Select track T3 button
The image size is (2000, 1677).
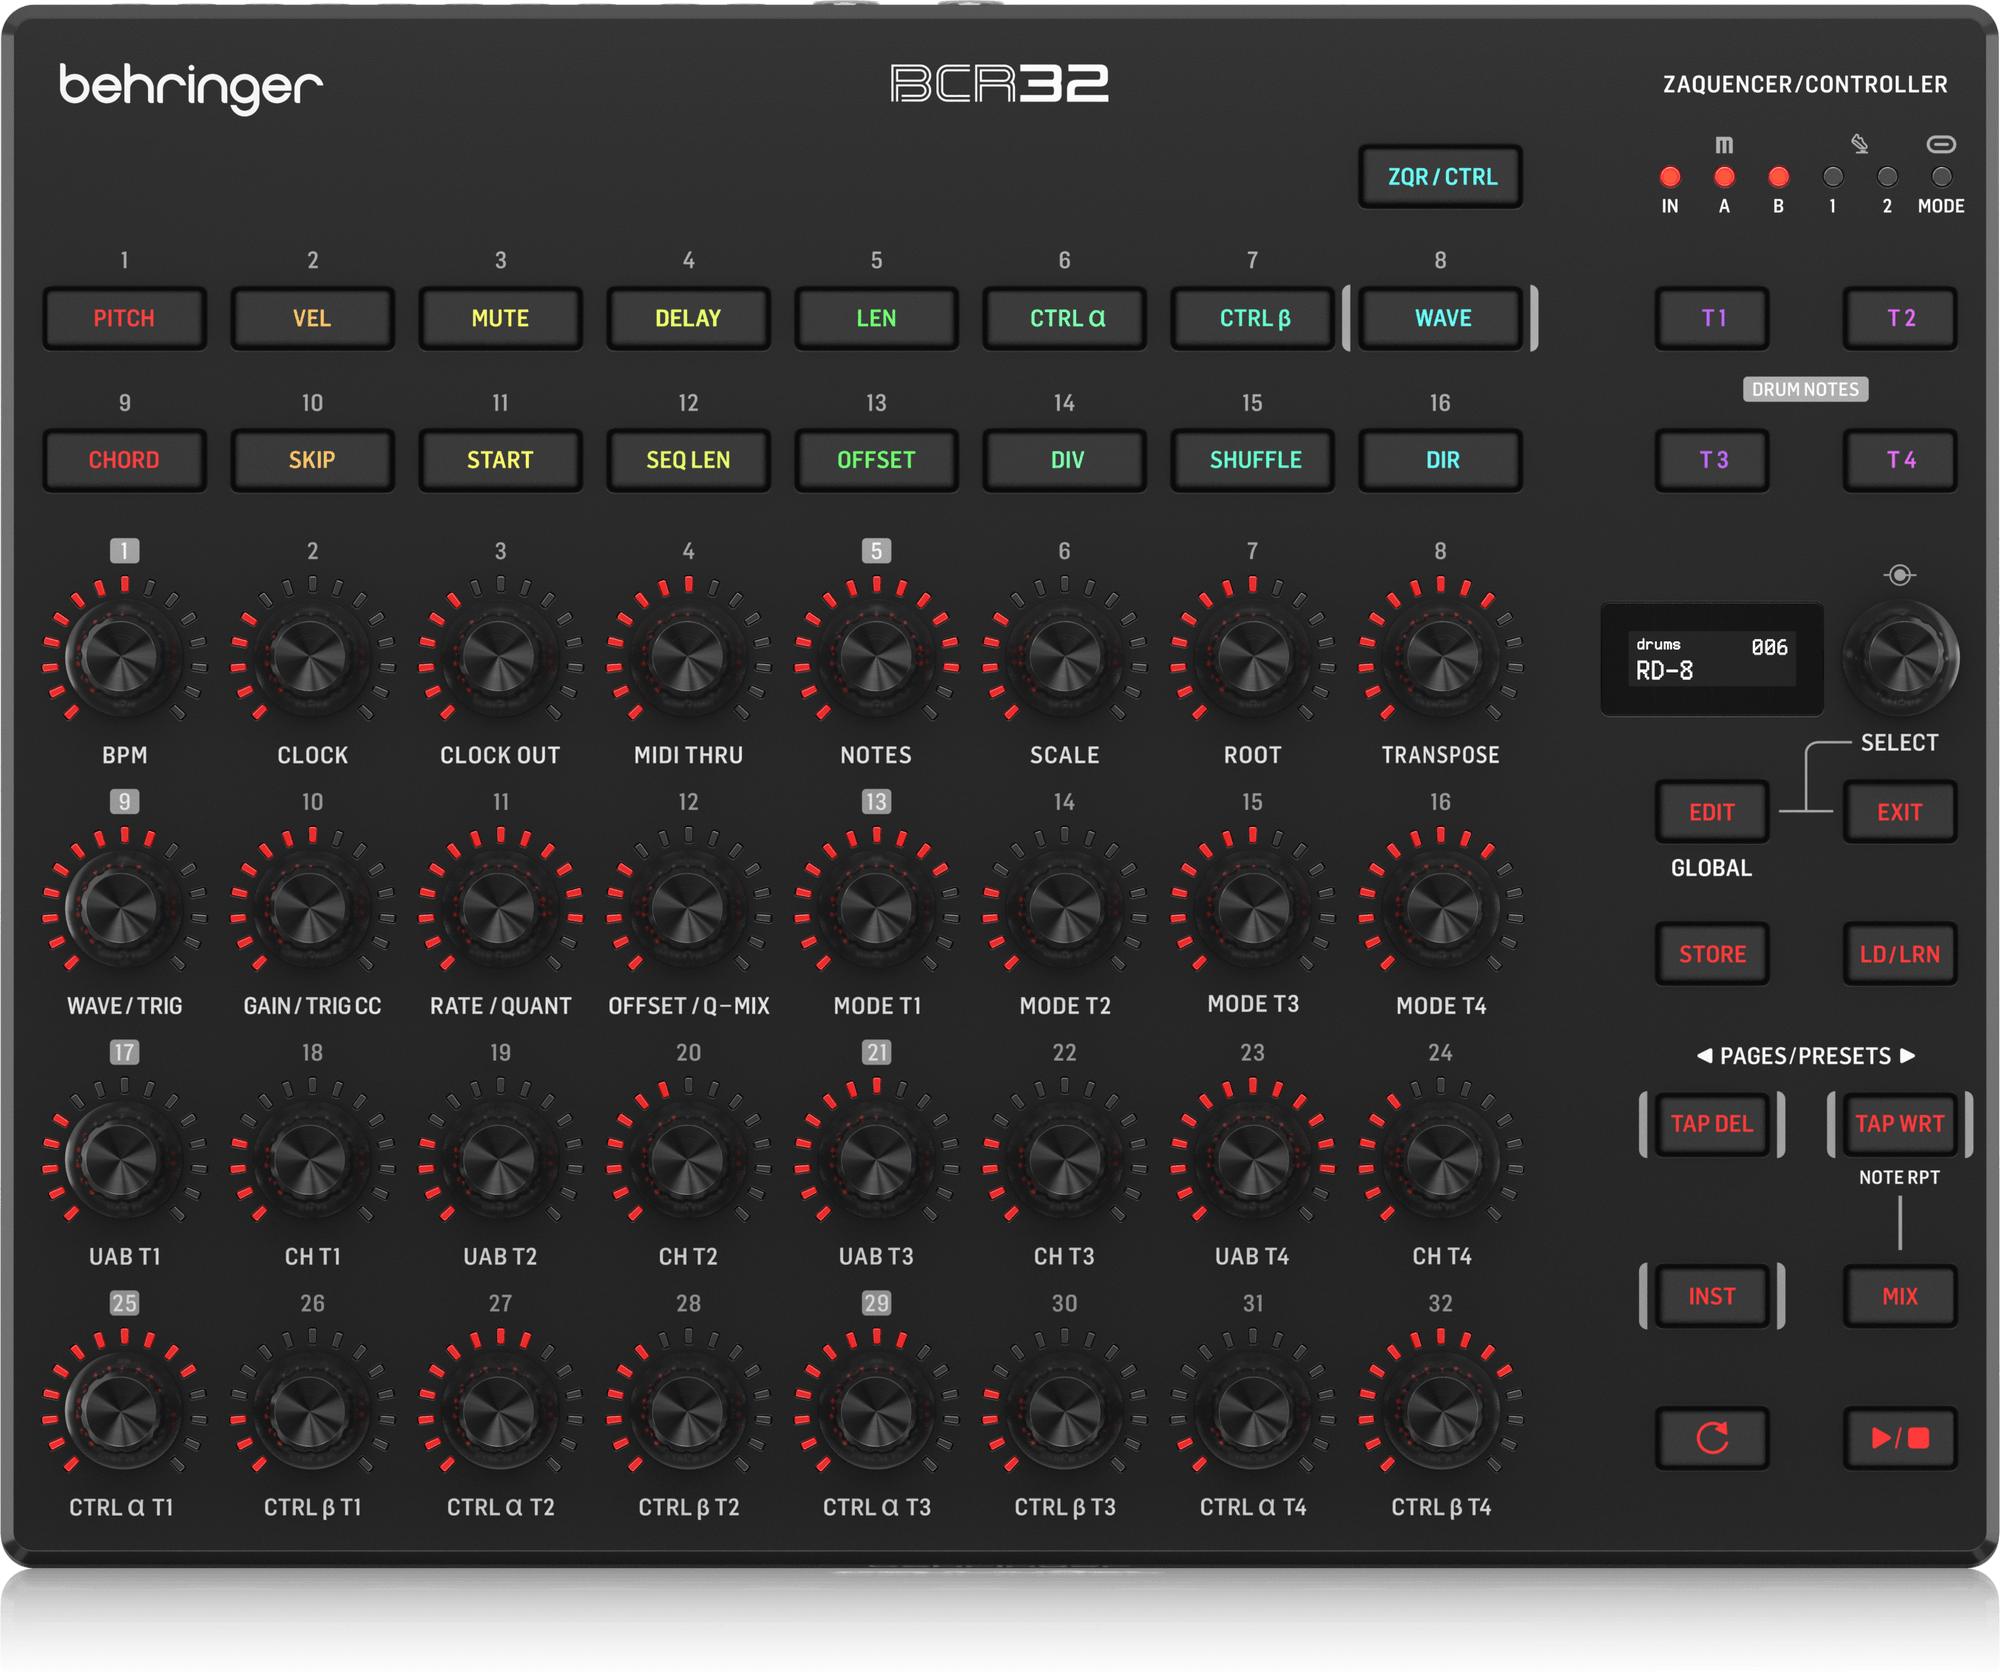[1712, 460]
